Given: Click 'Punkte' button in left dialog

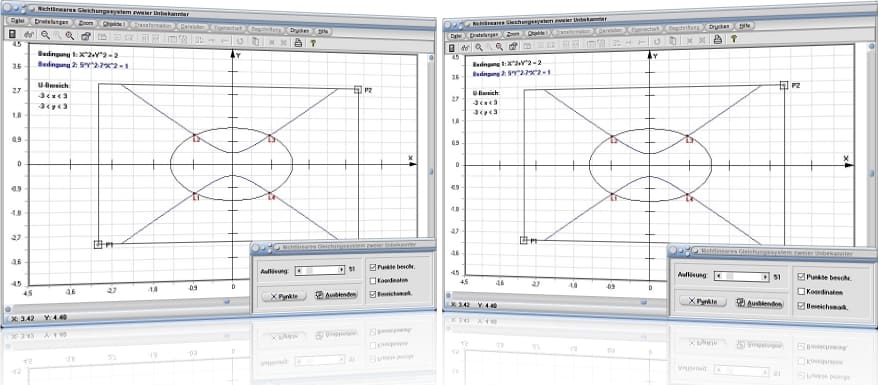Looking at the screenshot, I should pyautogui.click(x=284, y=296).
